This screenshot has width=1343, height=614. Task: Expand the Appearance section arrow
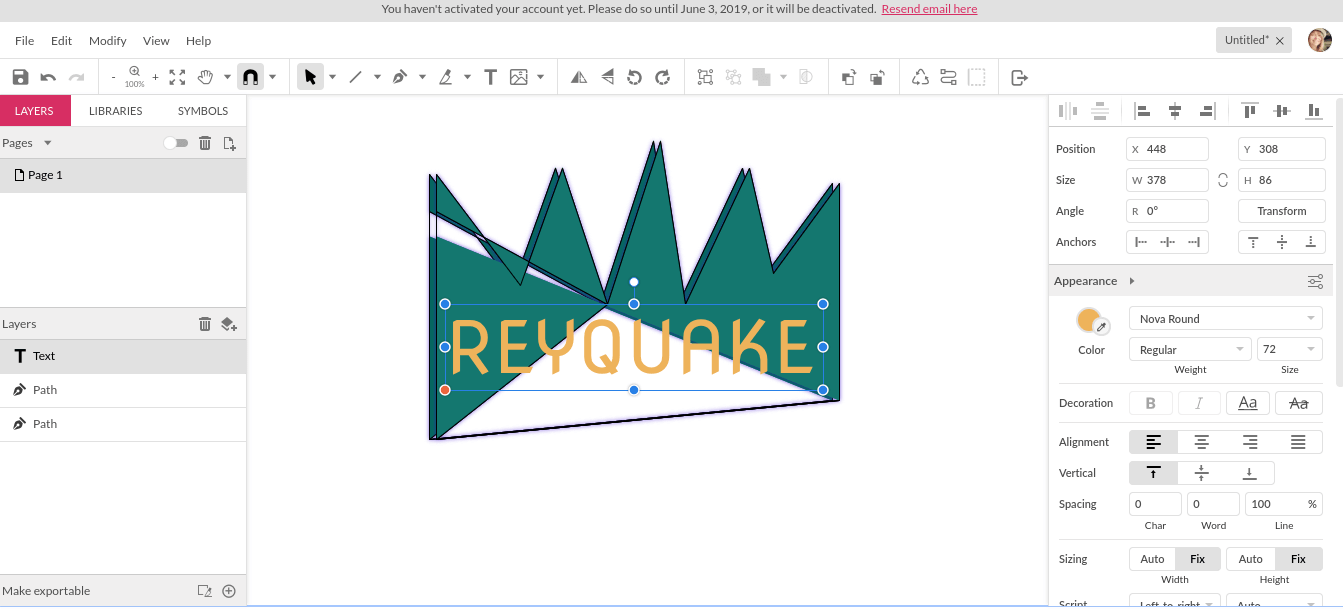tap(1132, 281)
